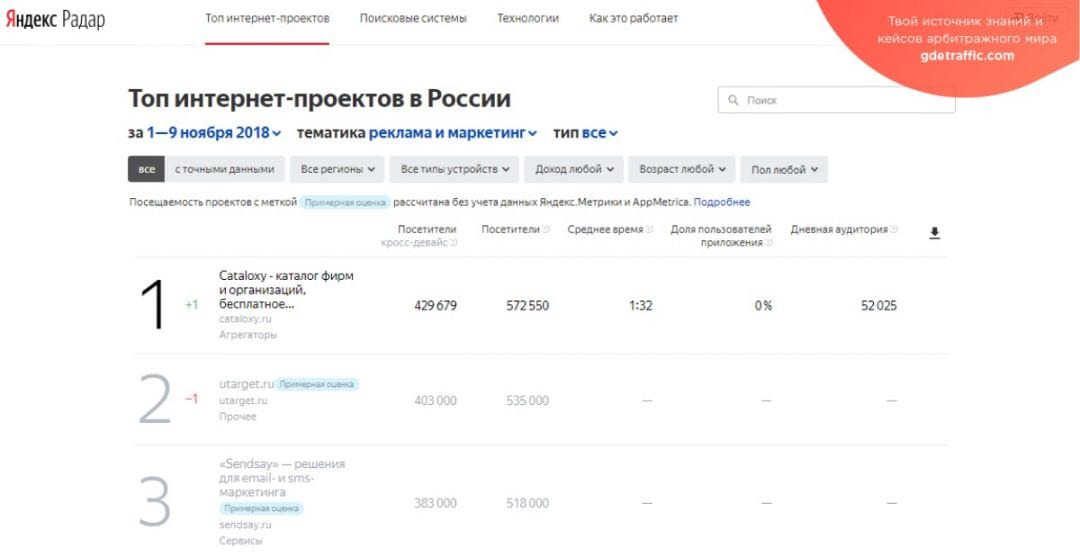Open help icon beside Посетители кросс-девайс
The height and width of the screenshot is (558, 1080).
pos(454,242)
